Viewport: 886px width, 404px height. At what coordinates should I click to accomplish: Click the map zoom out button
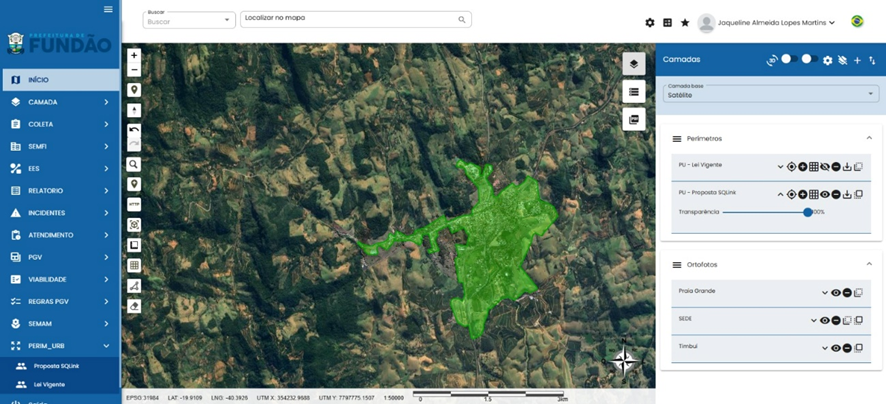[134, 70]
